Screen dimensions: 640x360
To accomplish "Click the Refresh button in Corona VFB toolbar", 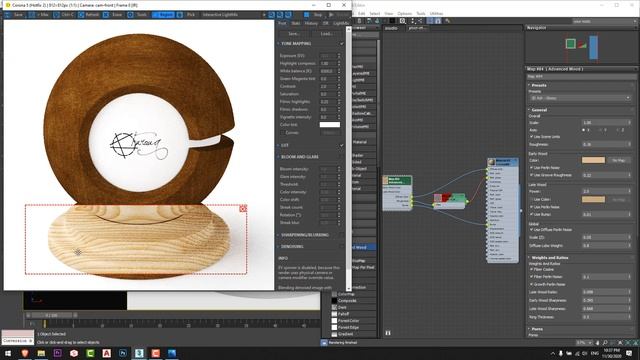I will tap(89, 15).
